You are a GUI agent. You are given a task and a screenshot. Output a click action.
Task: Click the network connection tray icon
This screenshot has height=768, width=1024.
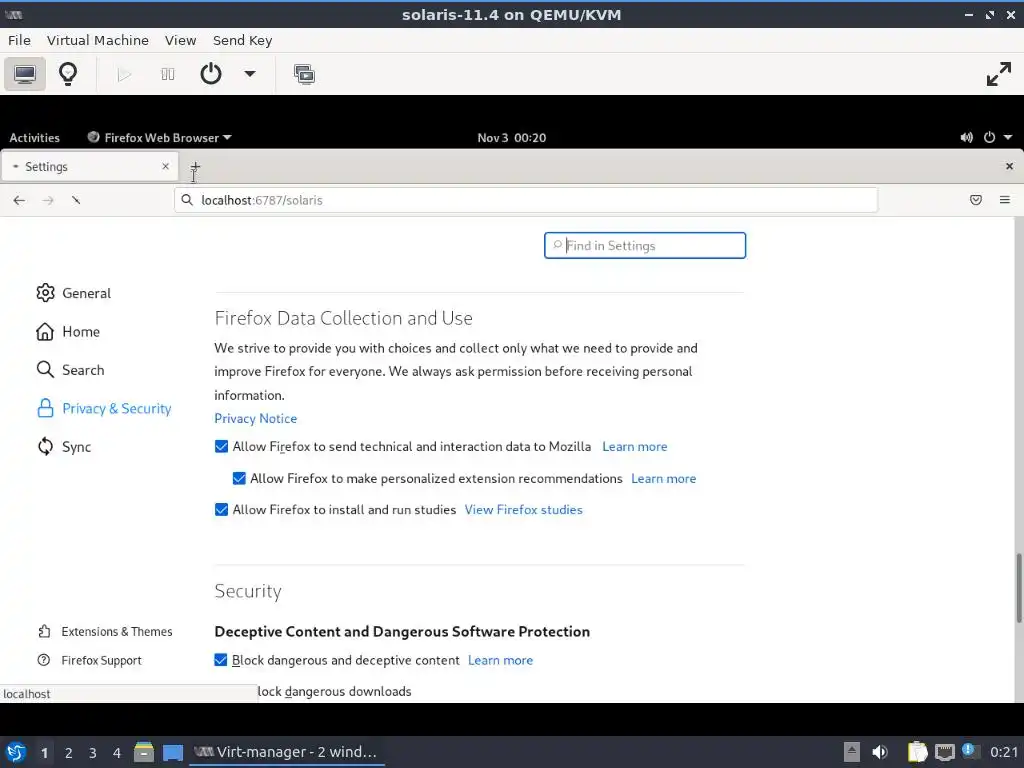(944, 753)
